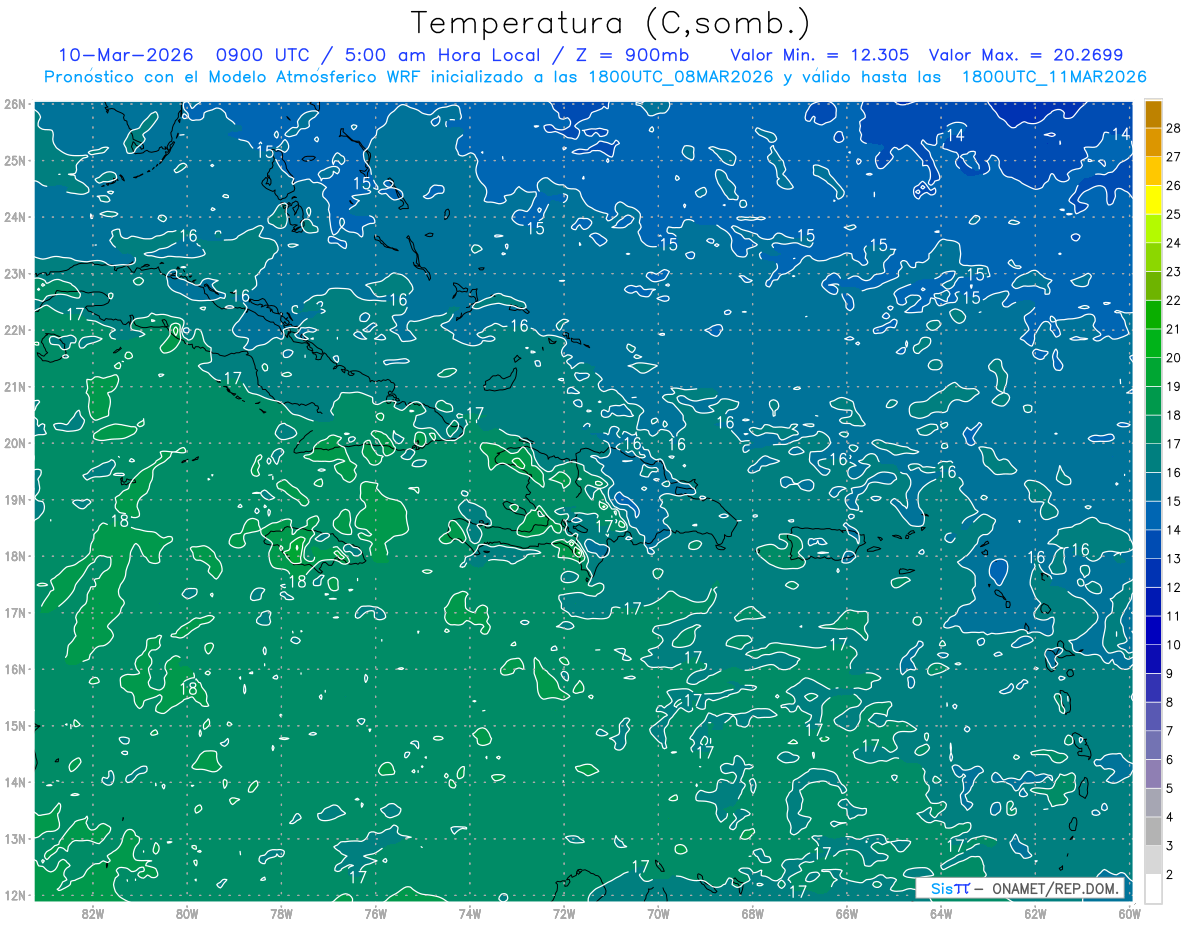Image resolution: width=1200 pixels, height=927 pixels.
Task: Click the "14N" latitude axis label
Action: coord(15,782)
